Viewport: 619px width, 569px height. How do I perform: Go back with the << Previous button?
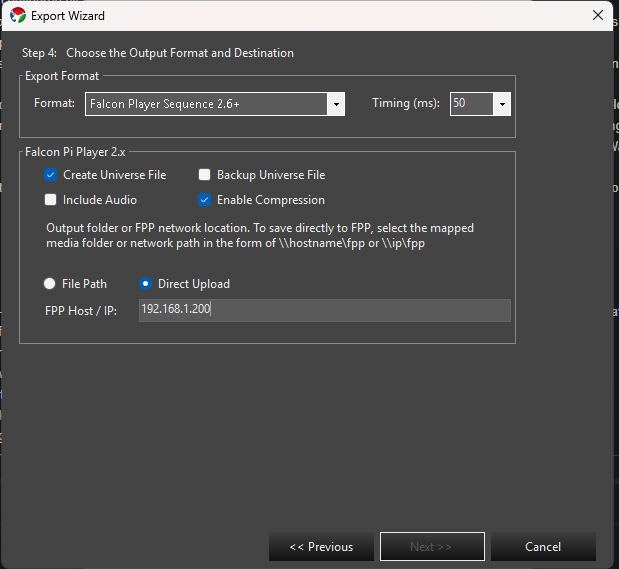[x=321, y=546]
